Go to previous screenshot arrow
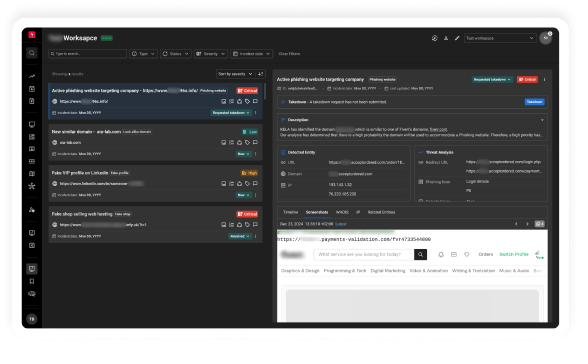 (516, 224)
